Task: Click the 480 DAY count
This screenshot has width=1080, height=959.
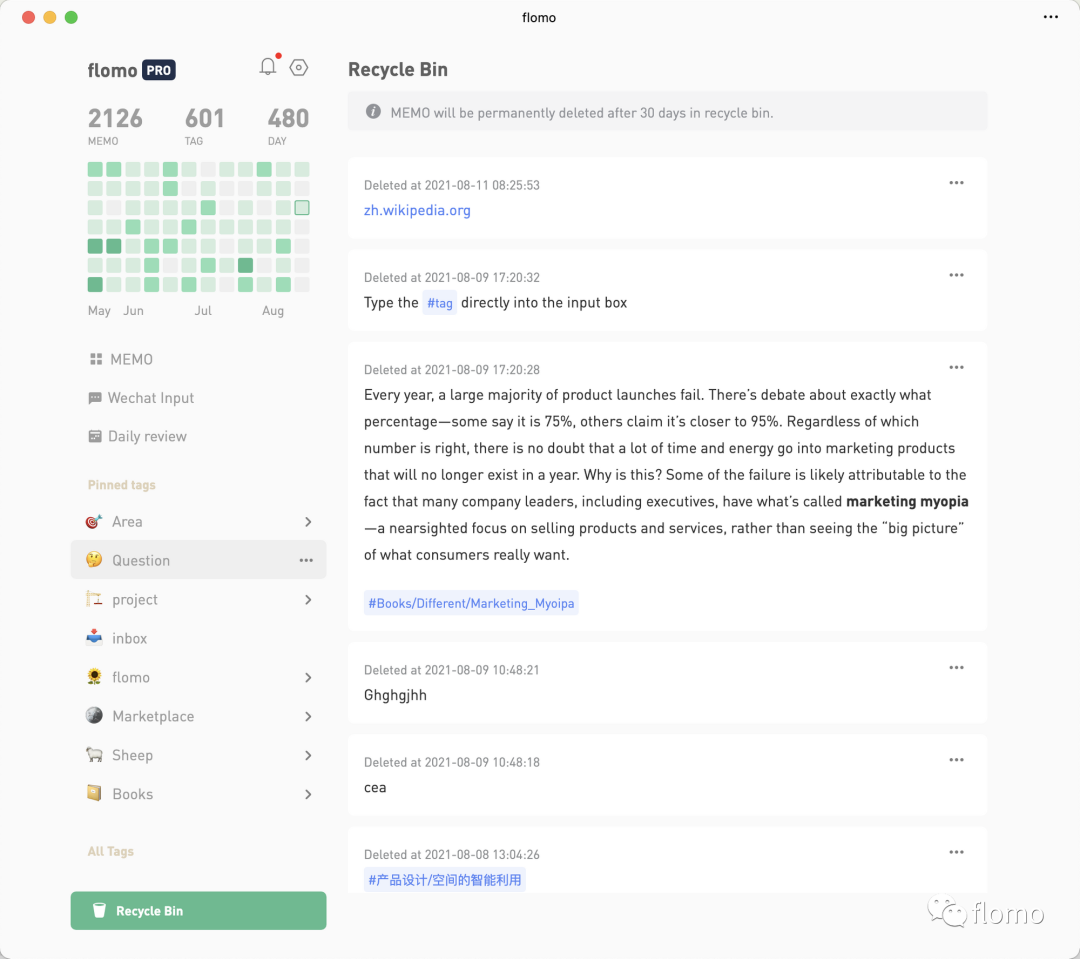Action: coord(288,125)
